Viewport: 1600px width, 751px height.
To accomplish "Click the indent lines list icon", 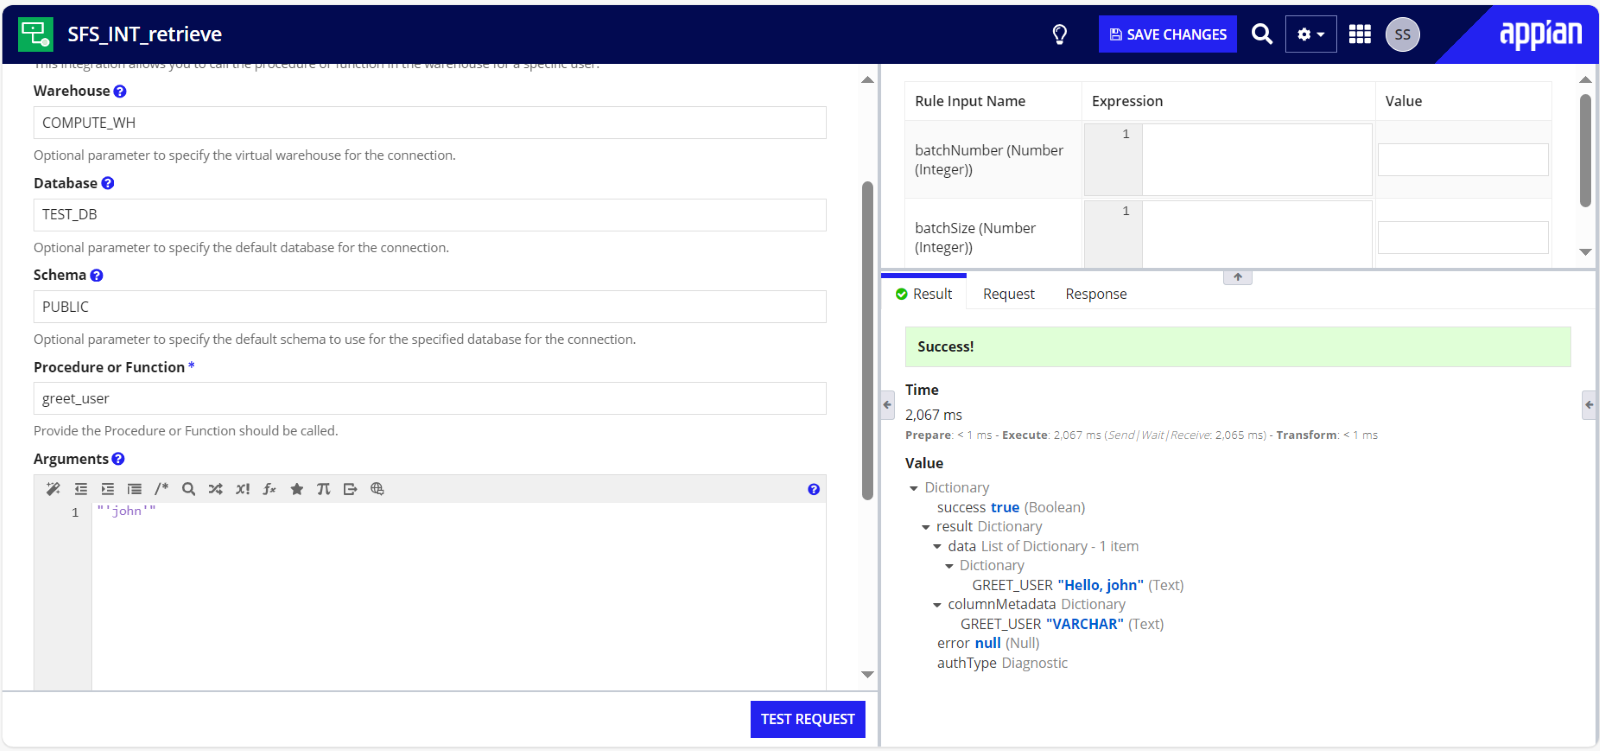I will (134, 489).
